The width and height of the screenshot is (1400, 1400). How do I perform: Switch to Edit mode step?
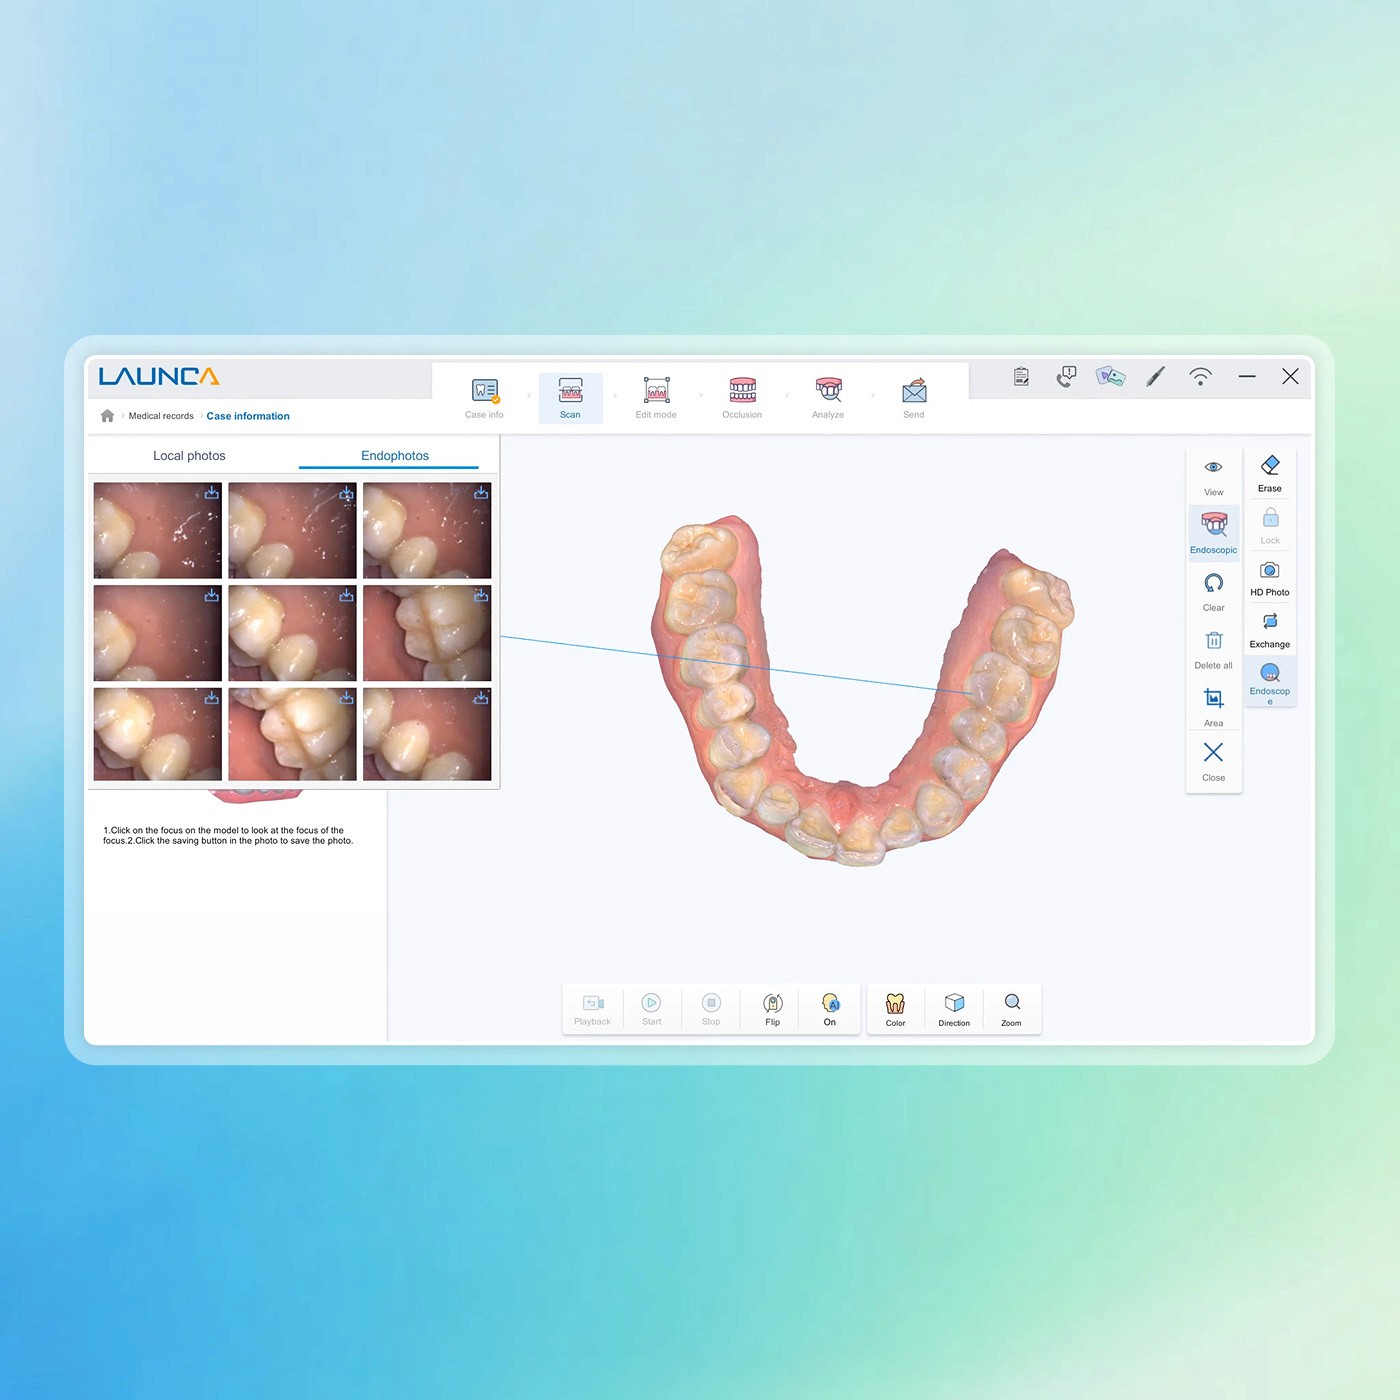pyautogui.click(x=656, y=398)
